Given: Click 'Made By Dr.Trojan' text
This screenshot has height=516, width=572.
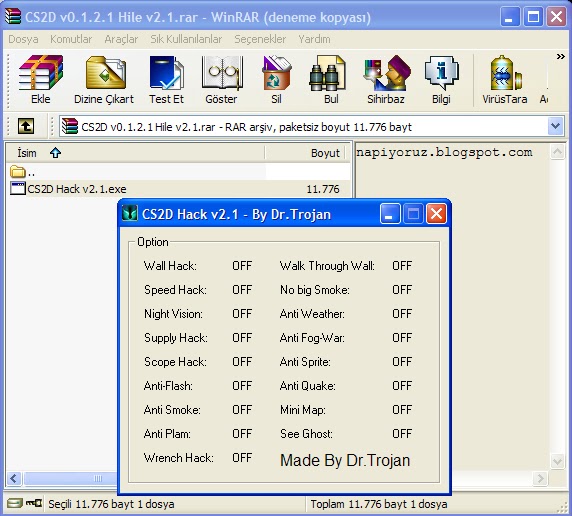Looking at the screenshot, I should tap(345, 461).
